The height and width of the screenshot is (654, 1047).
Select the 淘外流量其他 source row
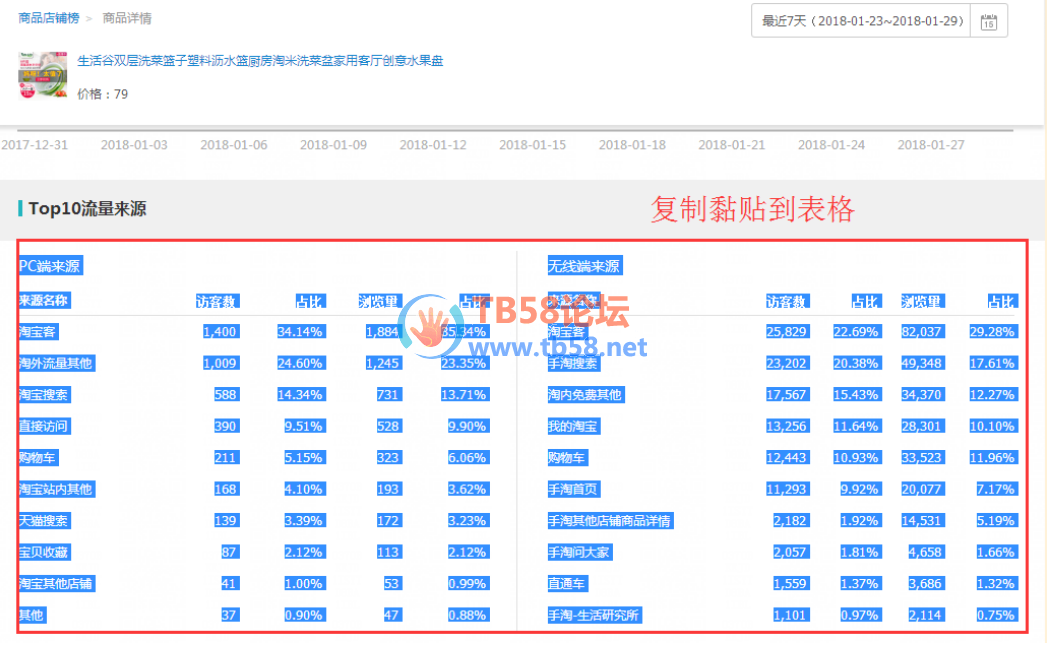(55, 363)
